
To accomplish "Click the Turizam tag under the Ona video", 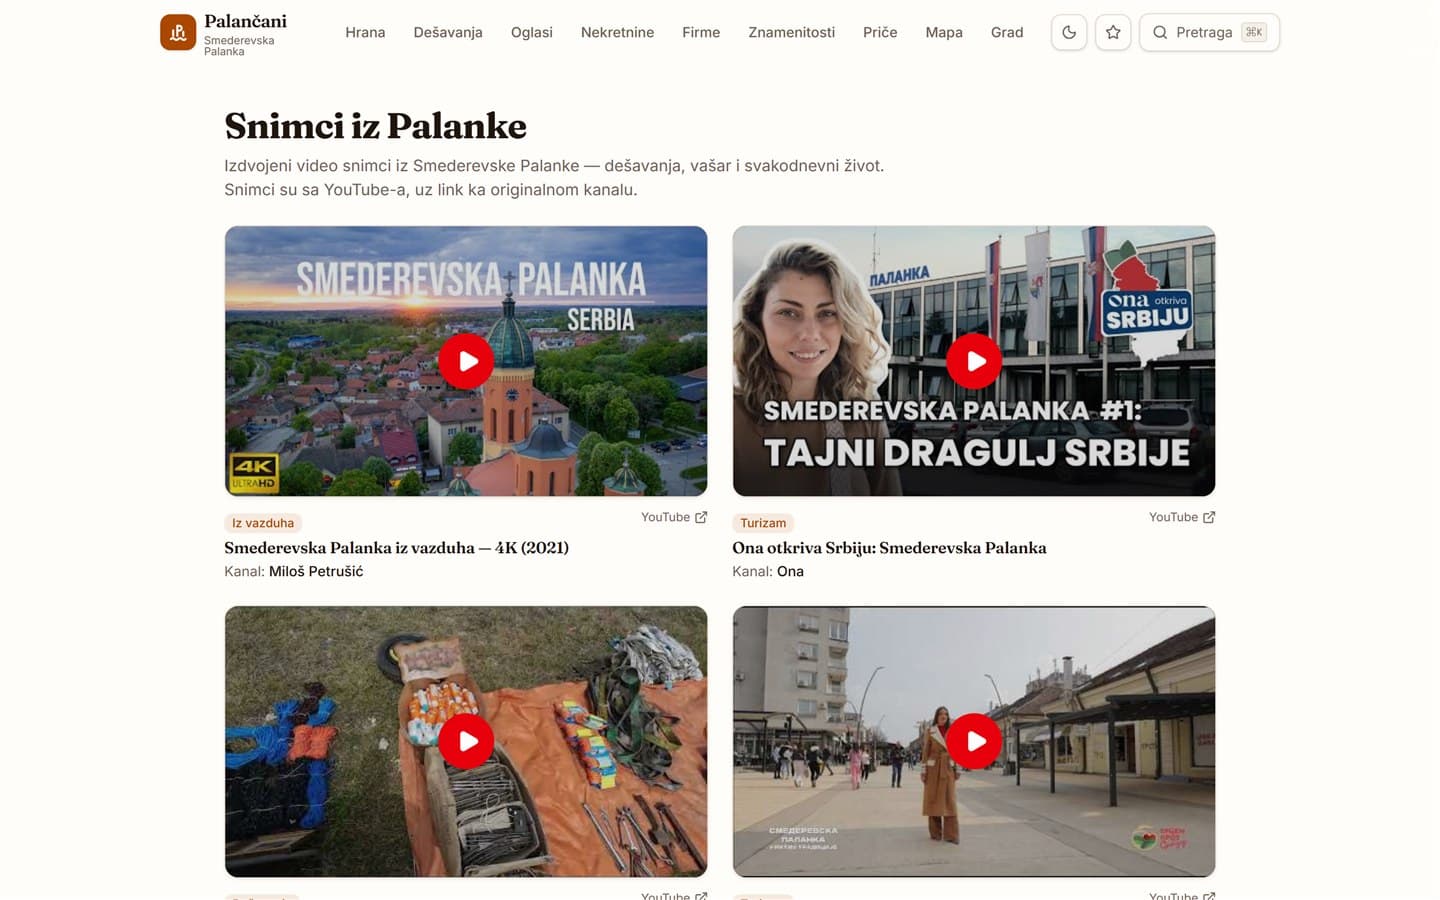I will pos(763,523).
